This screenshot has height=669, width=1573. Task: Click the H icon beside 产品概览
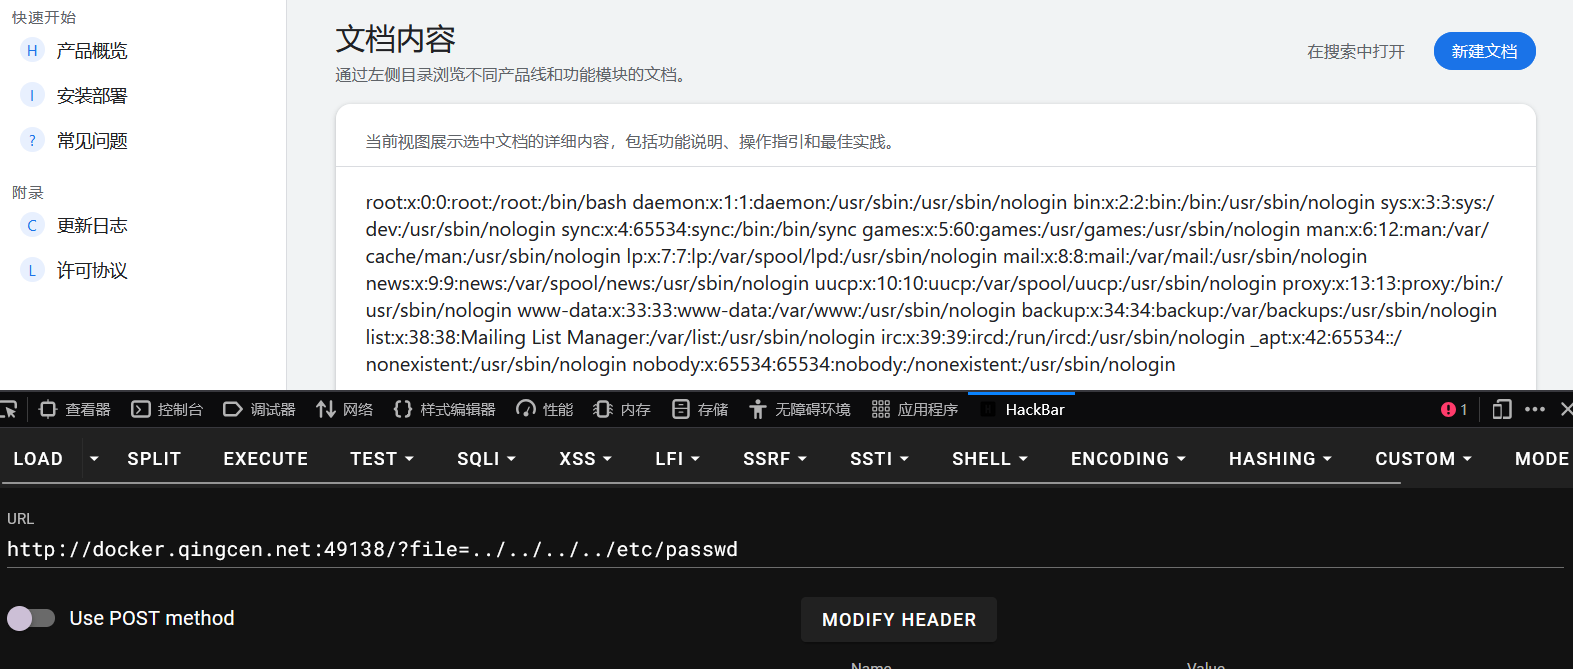point(32,51)
